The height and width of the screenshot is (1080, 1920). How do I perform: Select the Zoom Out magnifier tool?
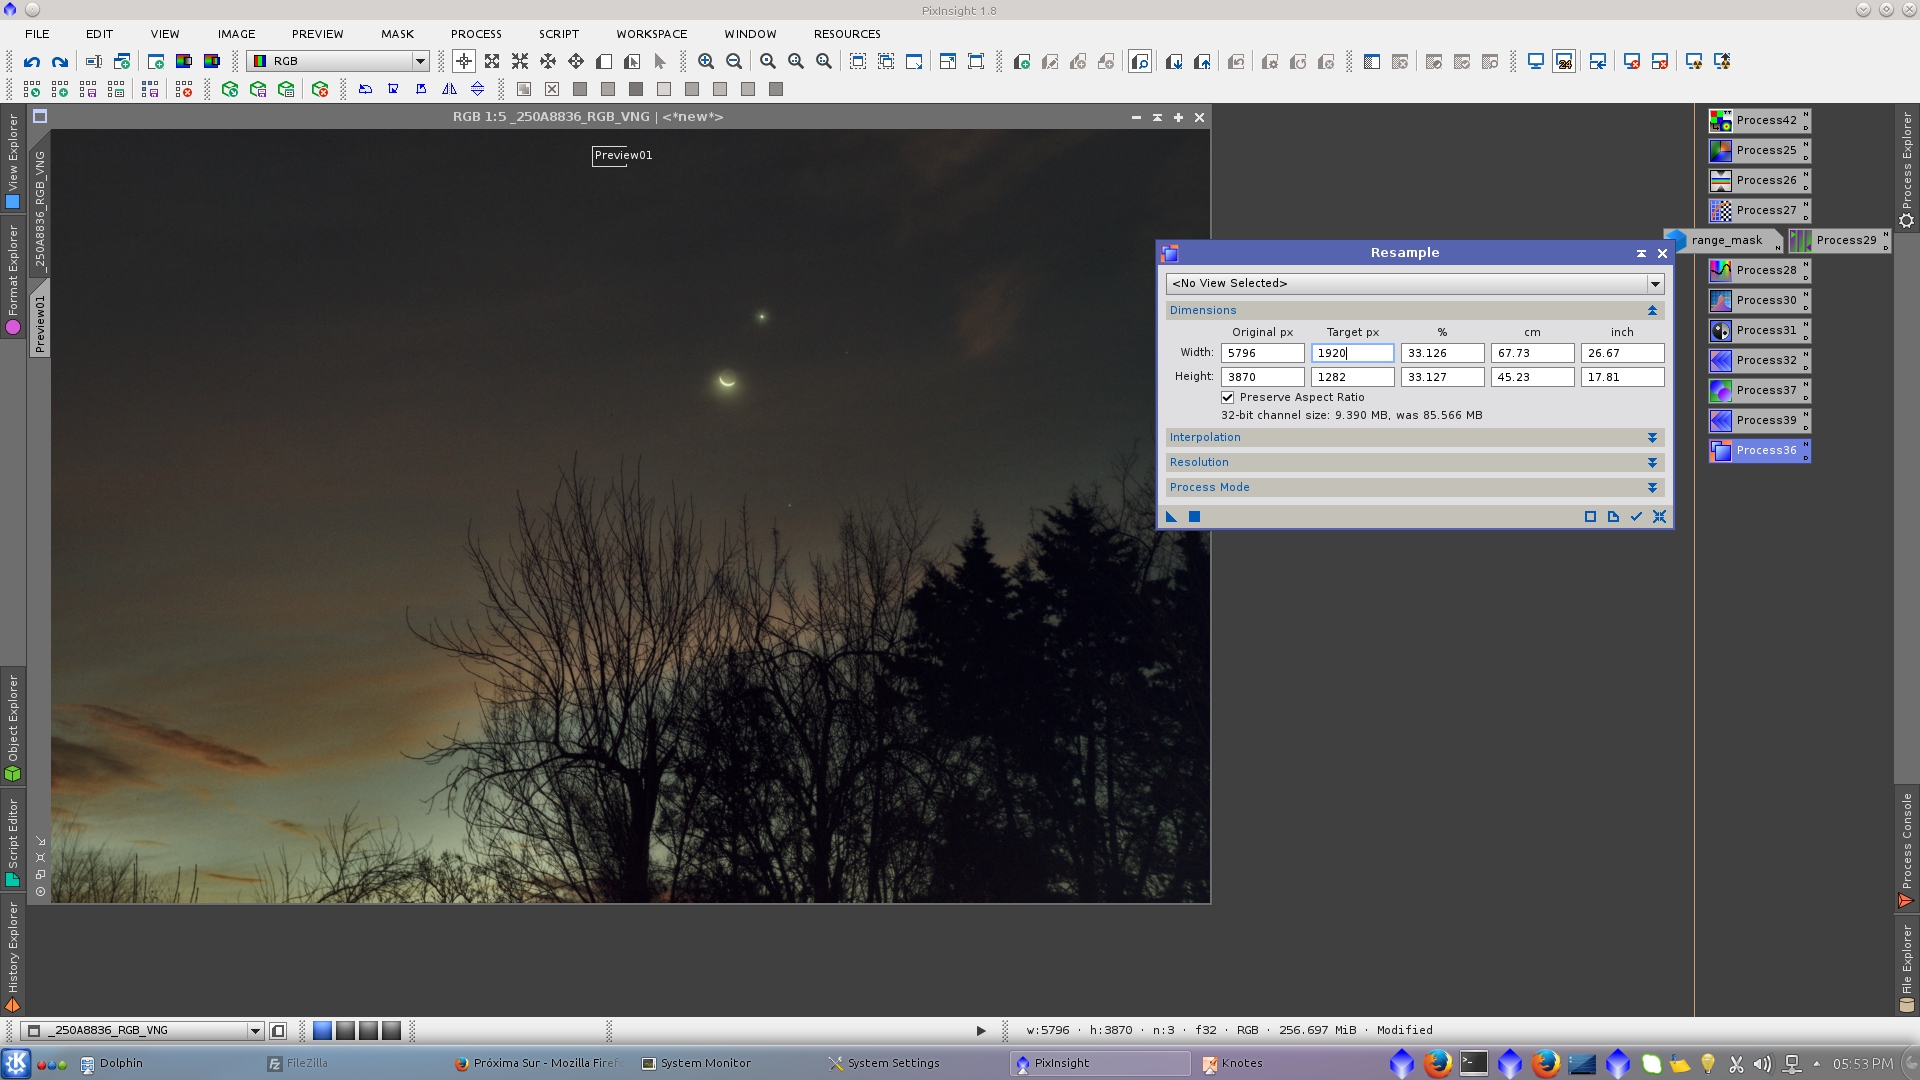click(734, 62)
